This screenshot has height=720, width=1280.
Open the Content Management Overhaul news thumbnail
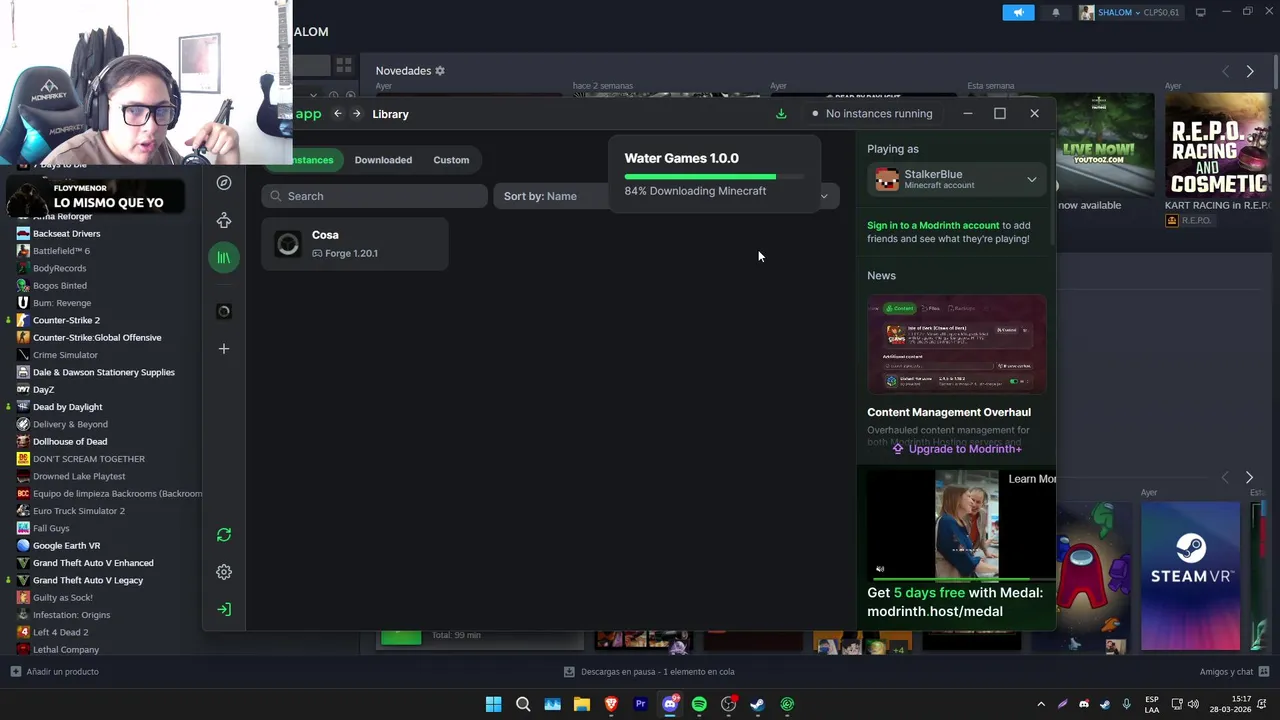957,345
